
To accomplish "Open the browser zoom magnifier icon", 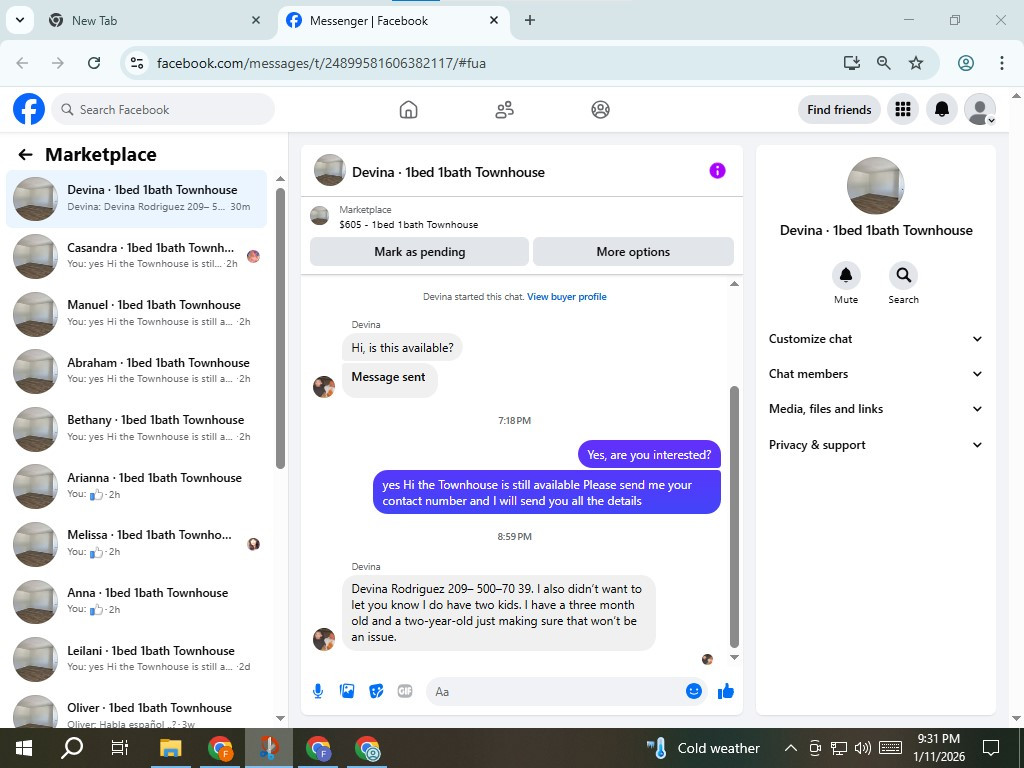I will (x=884, y=63).
